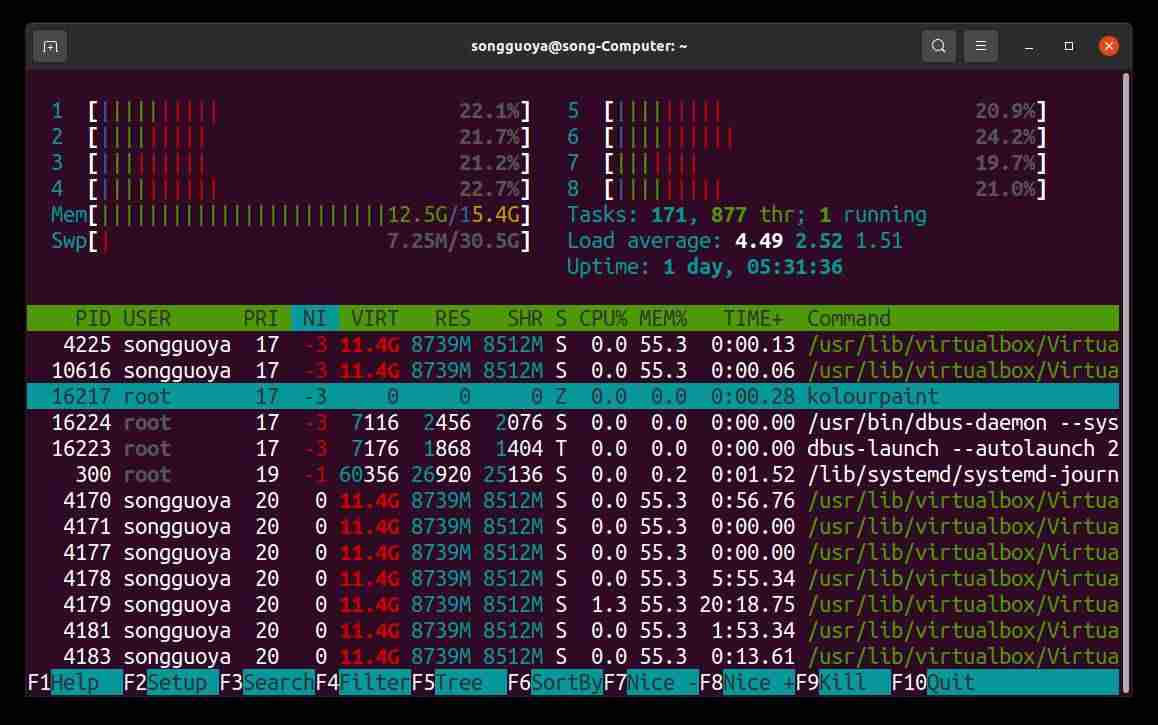The image size is (1158, 725).
Task: Click TIME+ value 20:18.75
Action: pyautogui.click(x=747, y=605)
